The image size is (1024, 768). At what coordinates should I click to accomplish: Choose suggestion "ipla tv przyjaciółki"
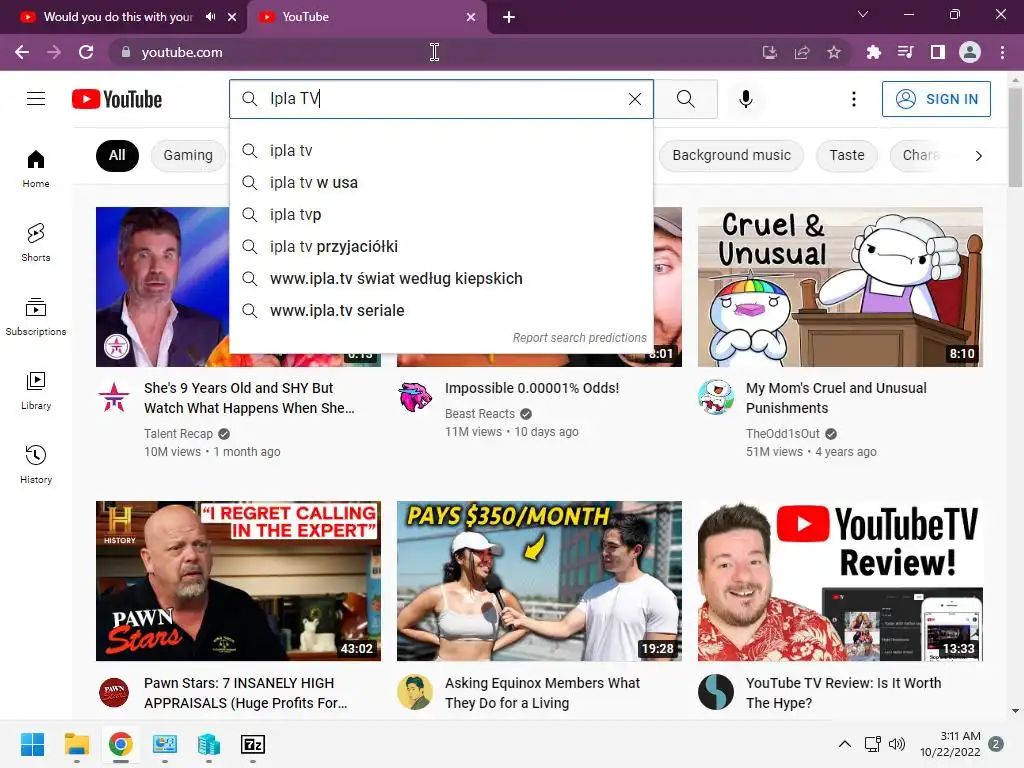(x=441, y=247)
